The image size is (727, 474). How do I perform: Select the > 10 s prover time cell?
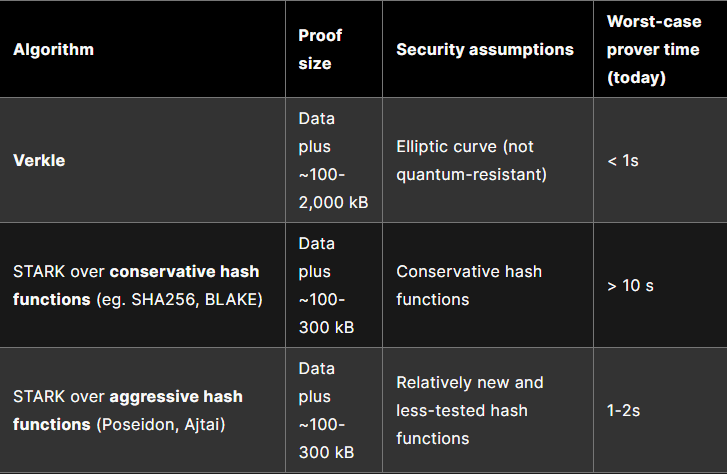coord(630,285)
